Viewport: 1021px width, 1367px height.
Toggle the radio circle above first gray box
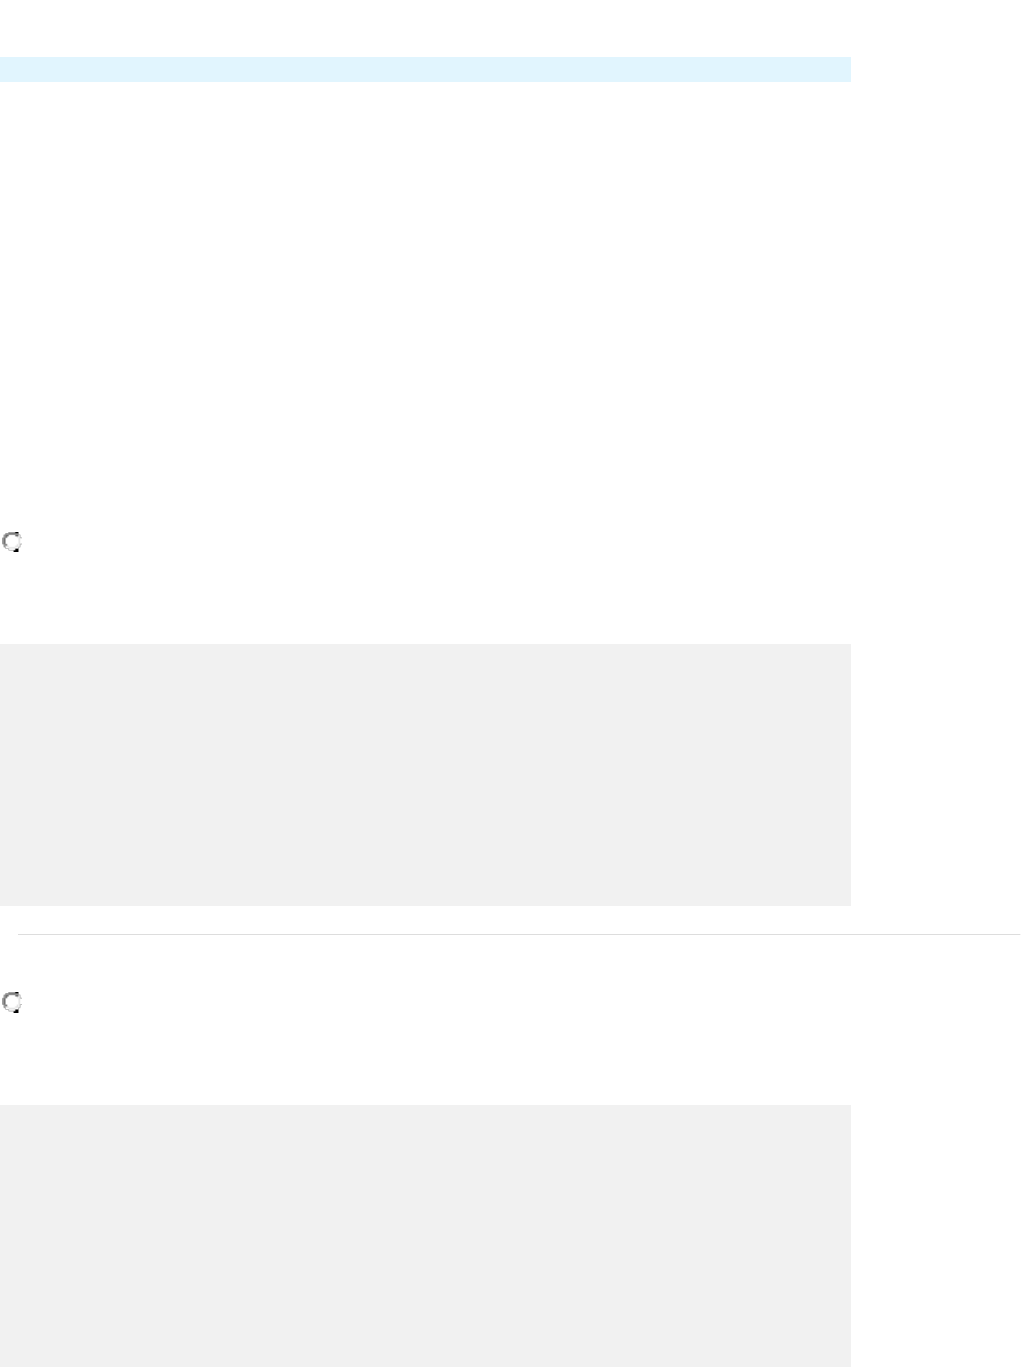tap(12, 542)
